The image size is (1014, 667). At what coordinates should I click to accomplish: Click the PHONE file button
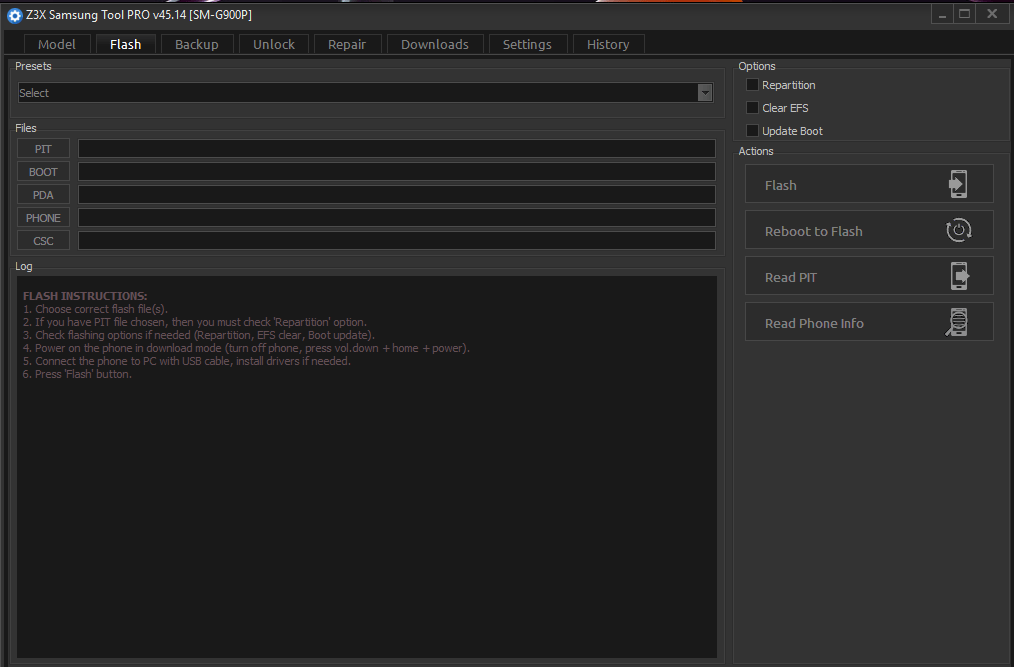click(x=43, y=218)
